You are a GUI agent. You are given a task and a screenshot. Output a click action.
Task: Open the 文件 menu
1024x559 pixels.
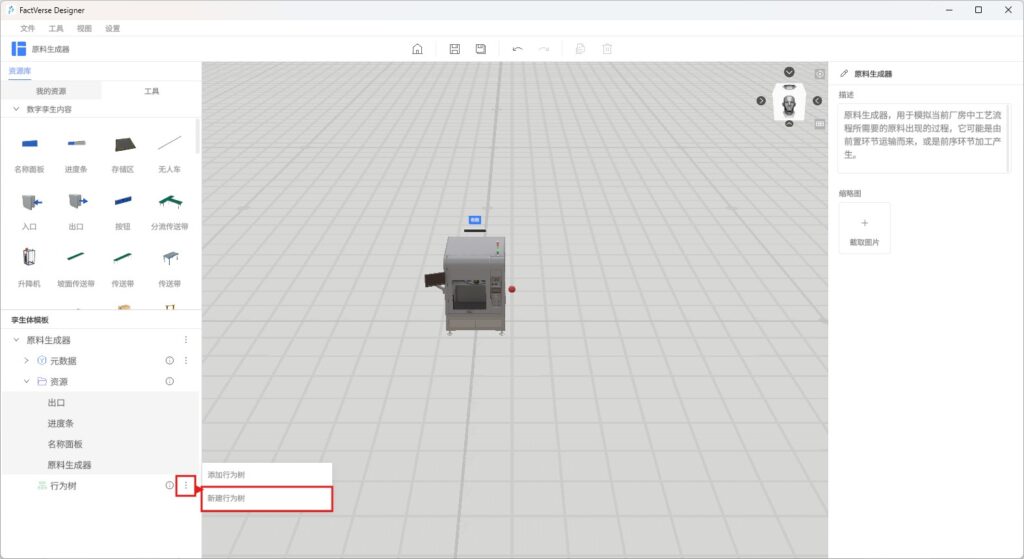tap(27, 29)
